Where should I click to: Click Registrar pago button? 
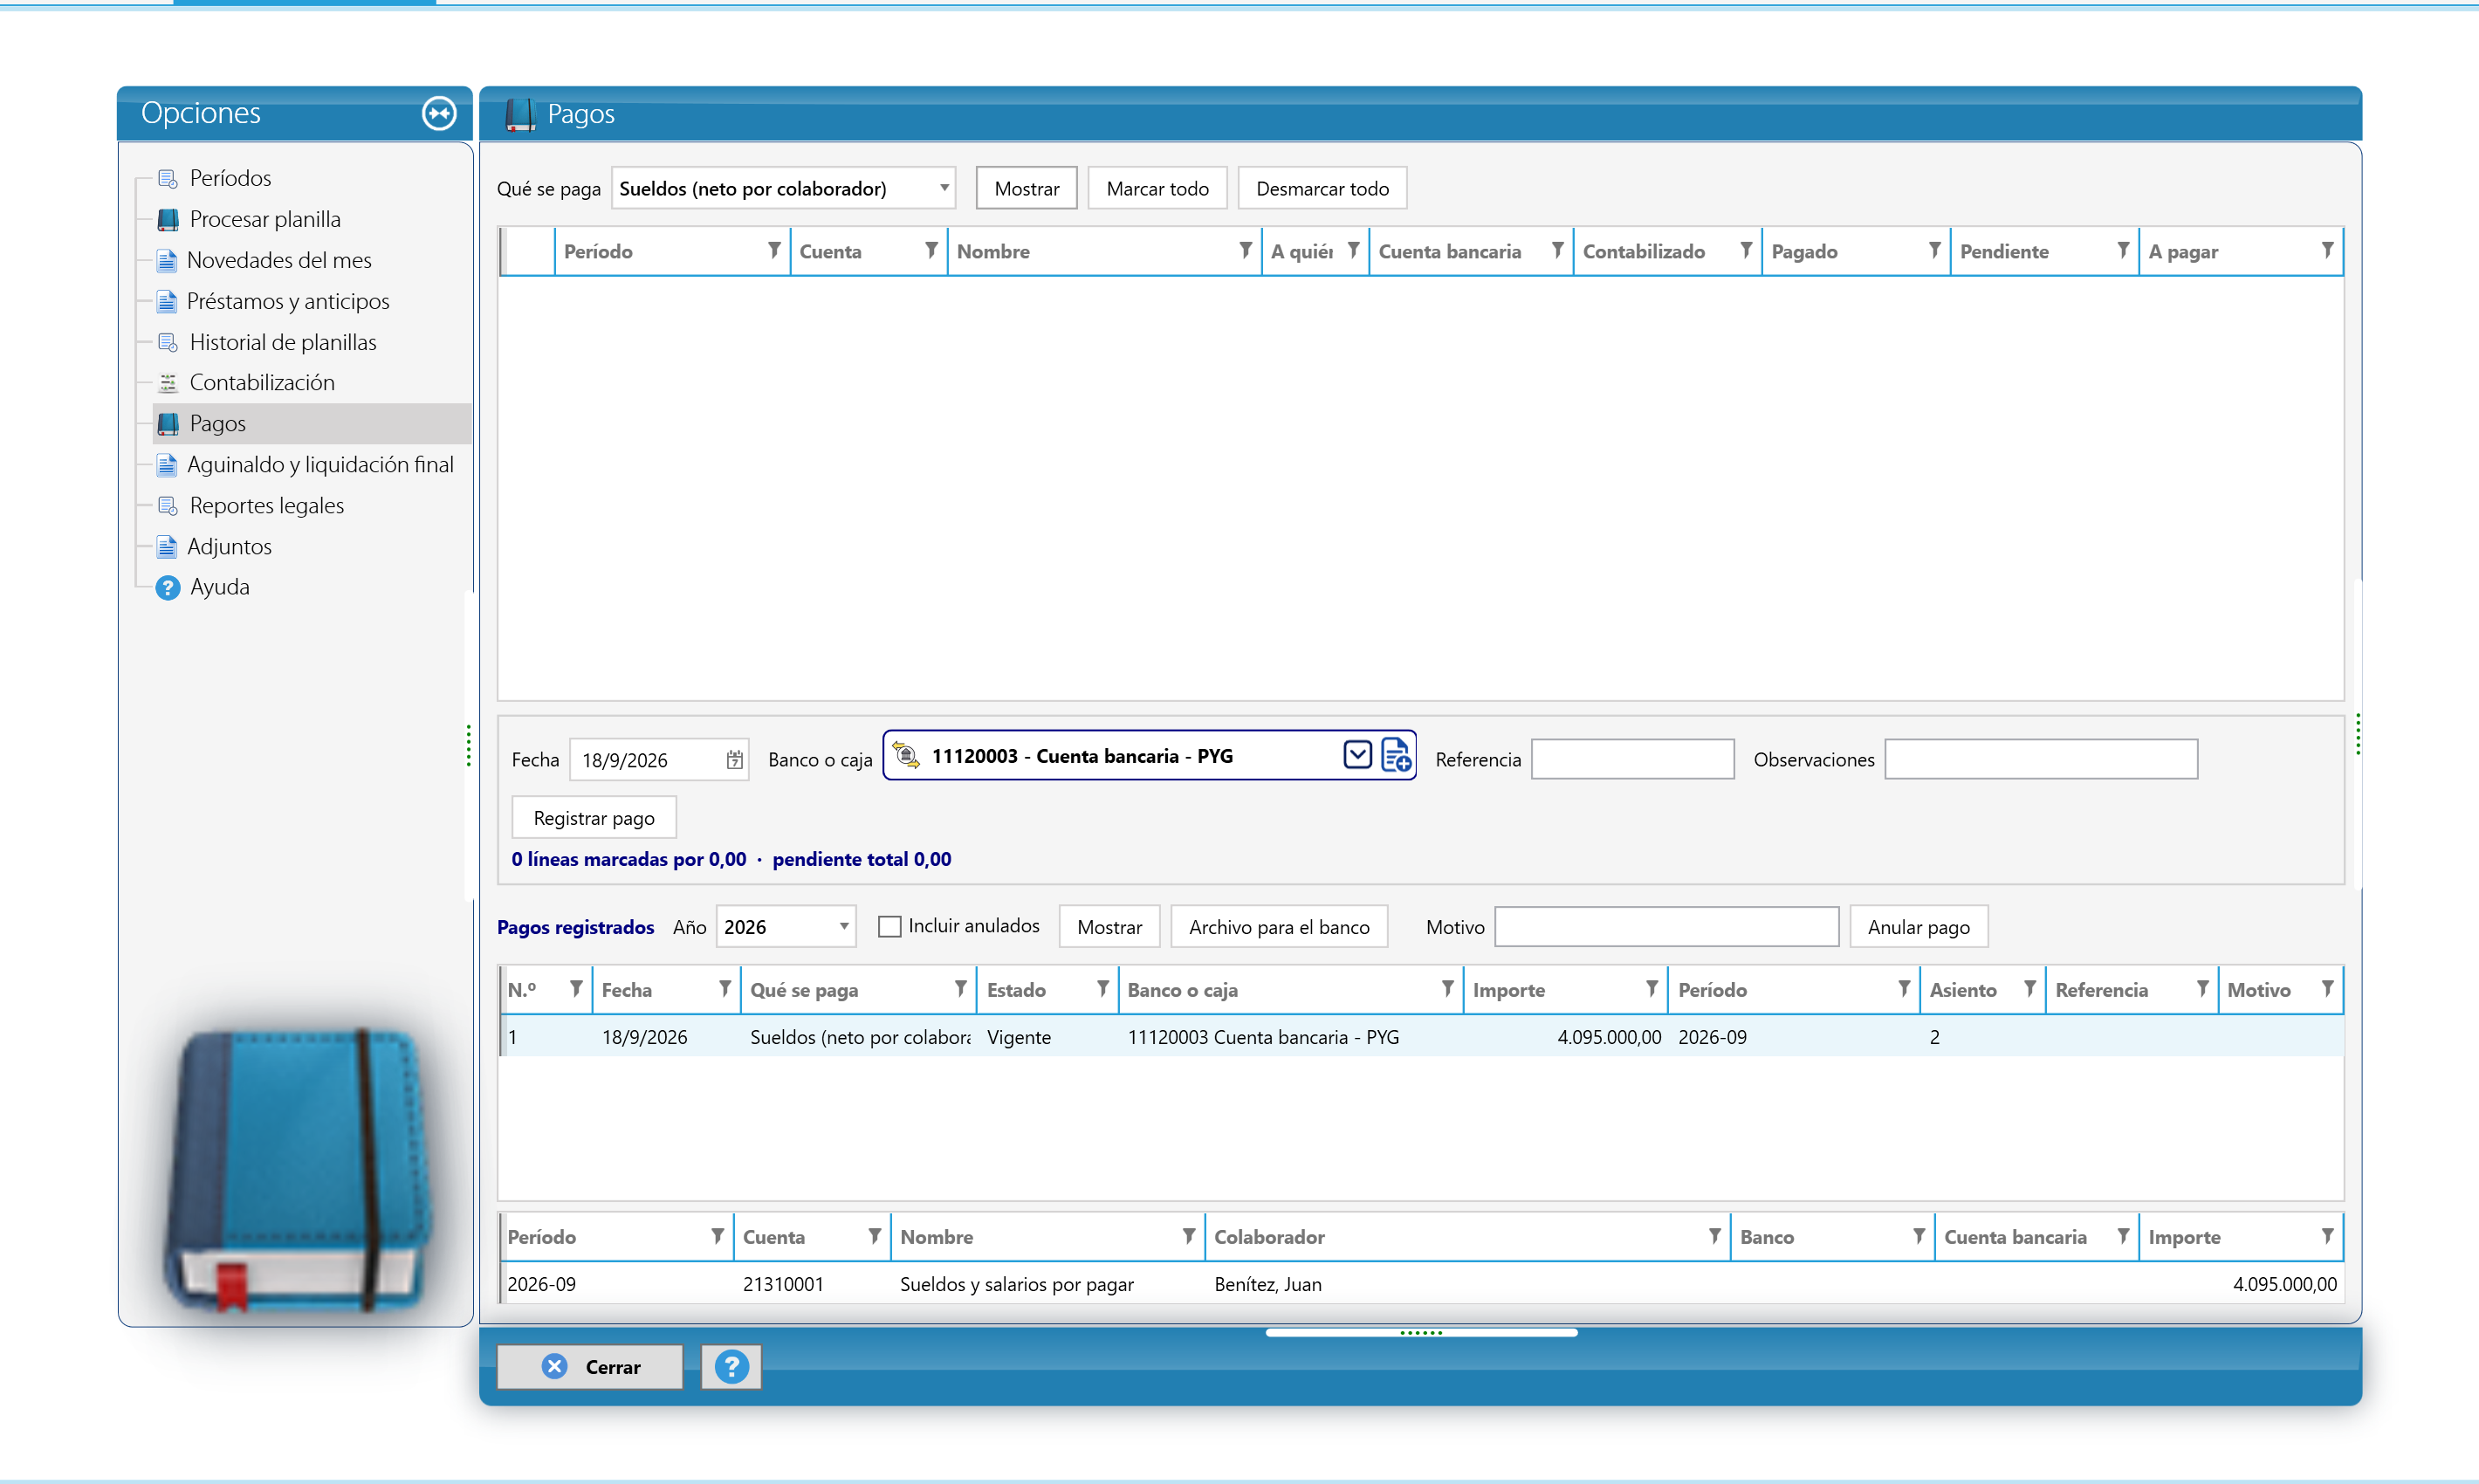594,817
